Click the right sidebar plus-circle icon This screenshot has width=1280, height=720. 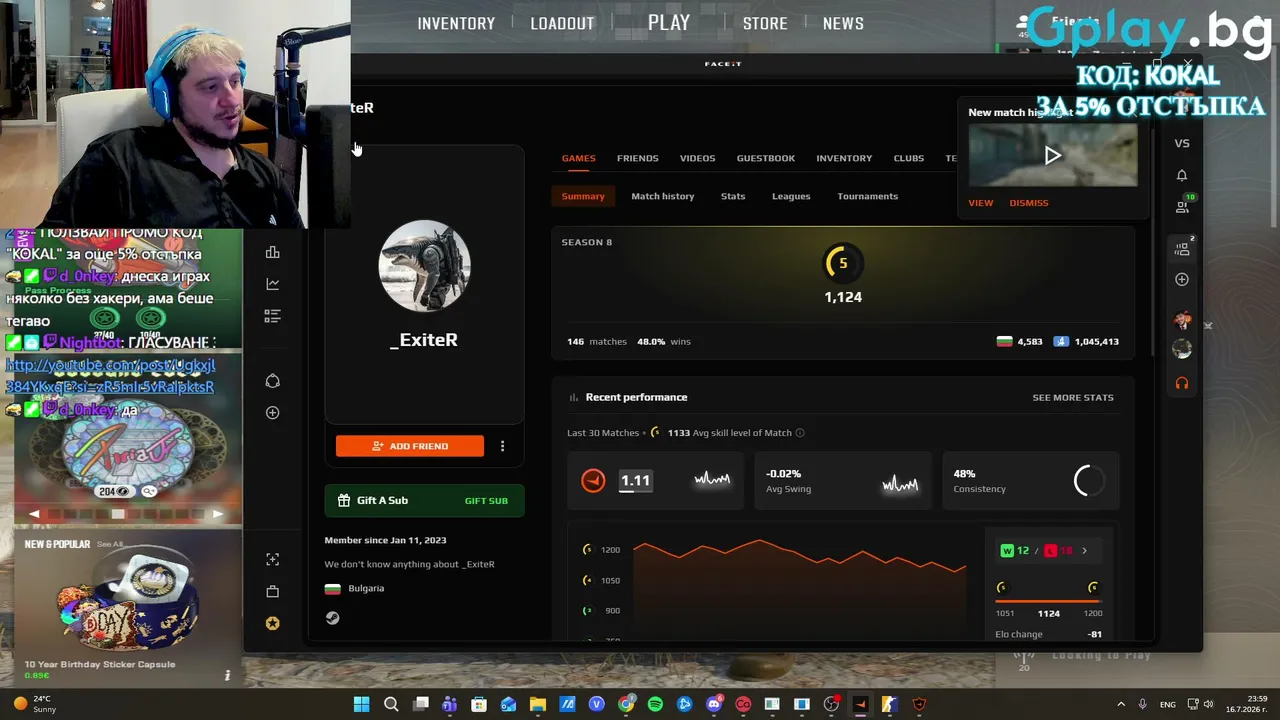1182,279
